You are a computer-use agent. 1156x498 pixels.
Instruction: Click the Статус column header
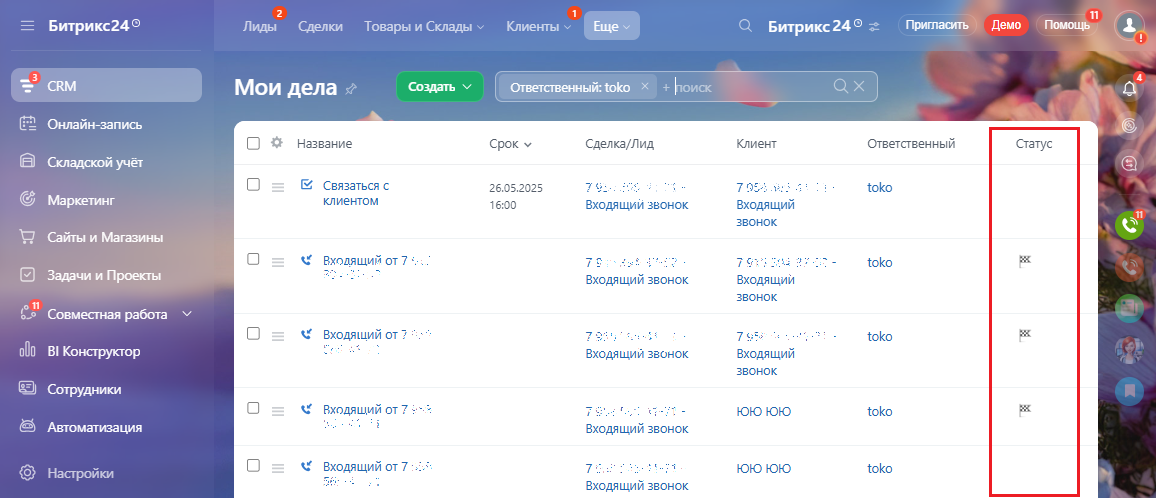point(1034,144)
